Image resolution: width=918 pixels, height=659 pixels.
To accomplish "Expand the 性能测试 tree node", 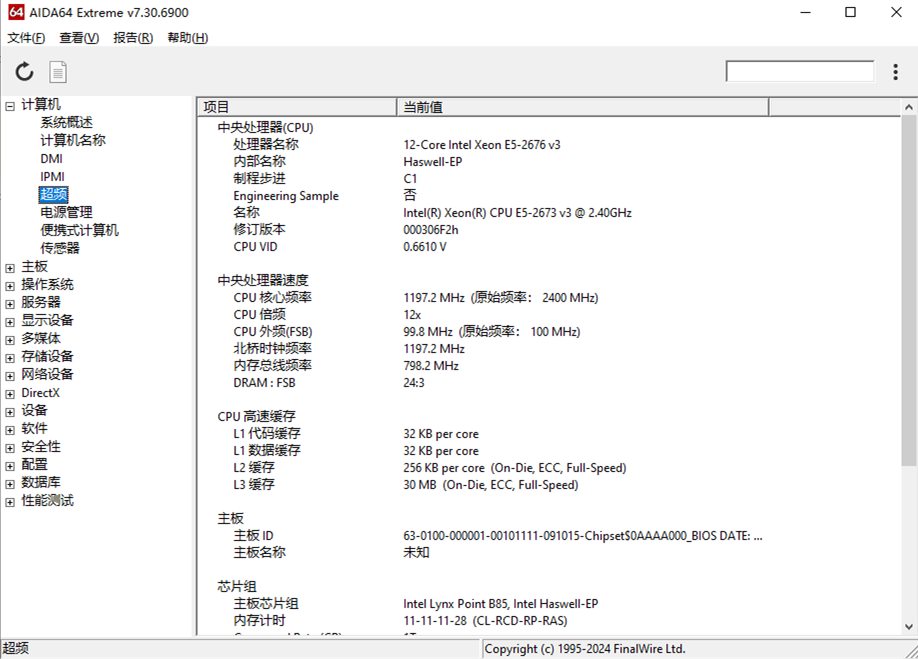I will [x=10, y=501].
